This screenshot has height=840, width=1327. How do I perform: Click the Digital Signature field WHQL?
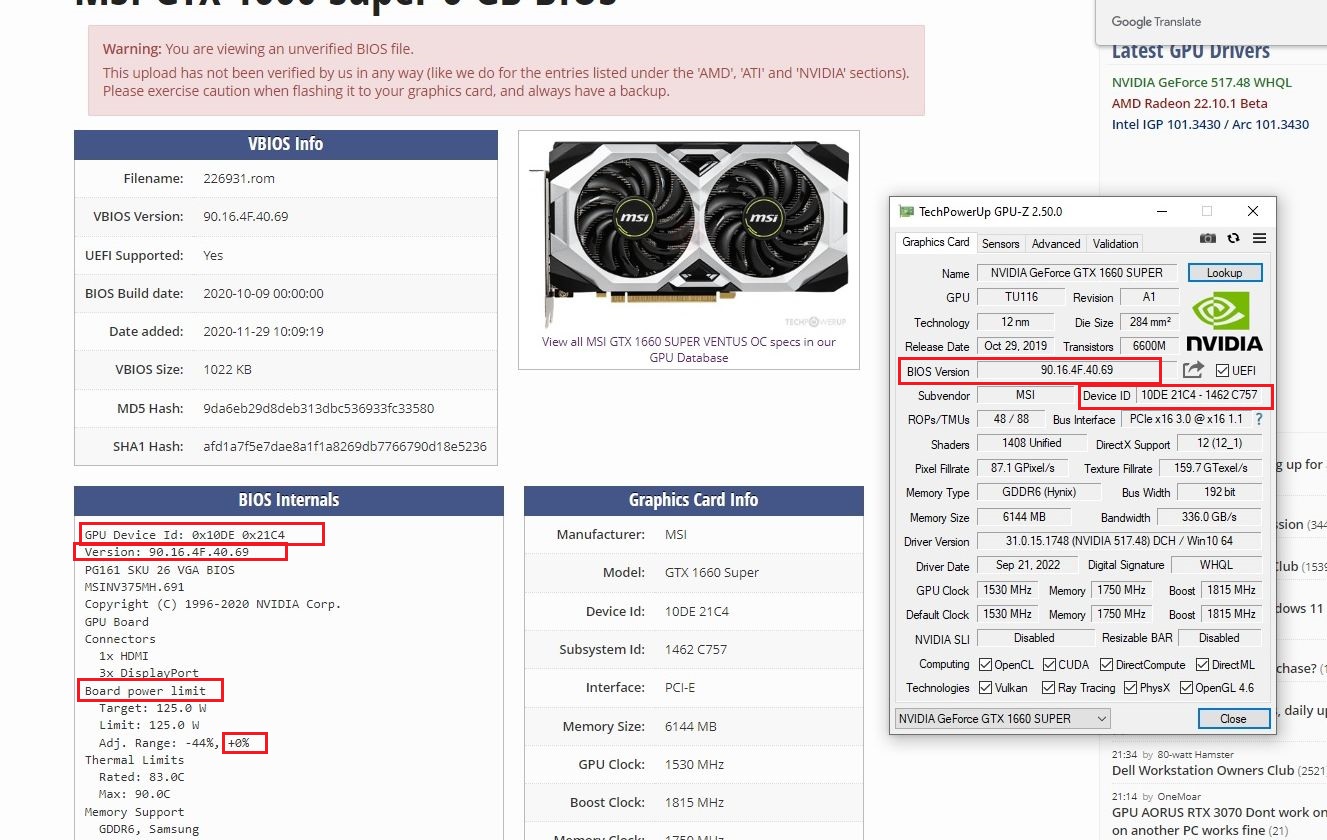click(x=1216, y=565)
